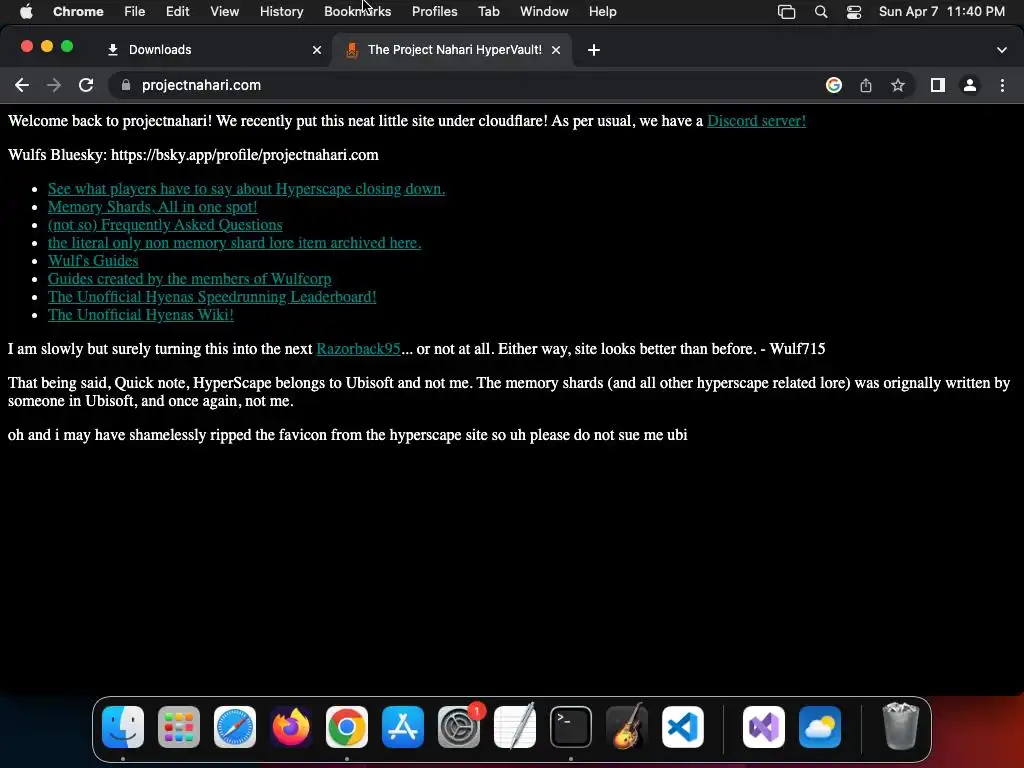The width and height of the screenshot is (1024, 768).
Task: Follow the Discord server! link
Action: click(756, 121)
